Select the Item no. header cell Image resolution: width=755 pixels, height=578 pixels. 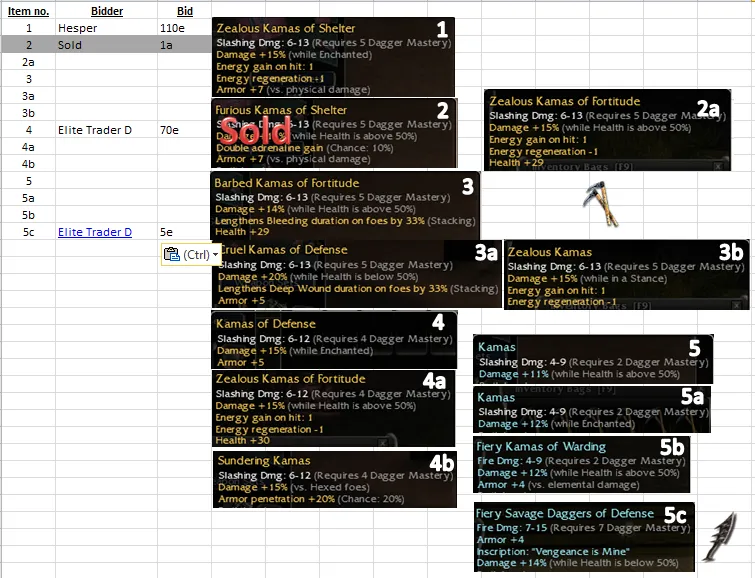(x=29, y=12)
